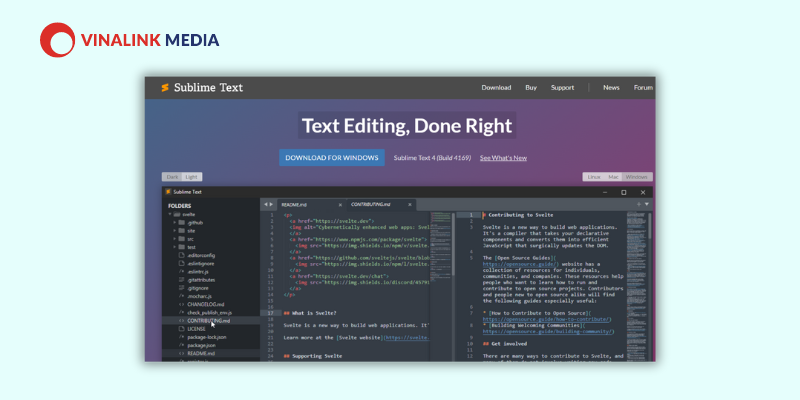Click the svelte.dev link on line 21
Image resolution: width=800 pixels, height=400 pixels.
pos(407,338)
